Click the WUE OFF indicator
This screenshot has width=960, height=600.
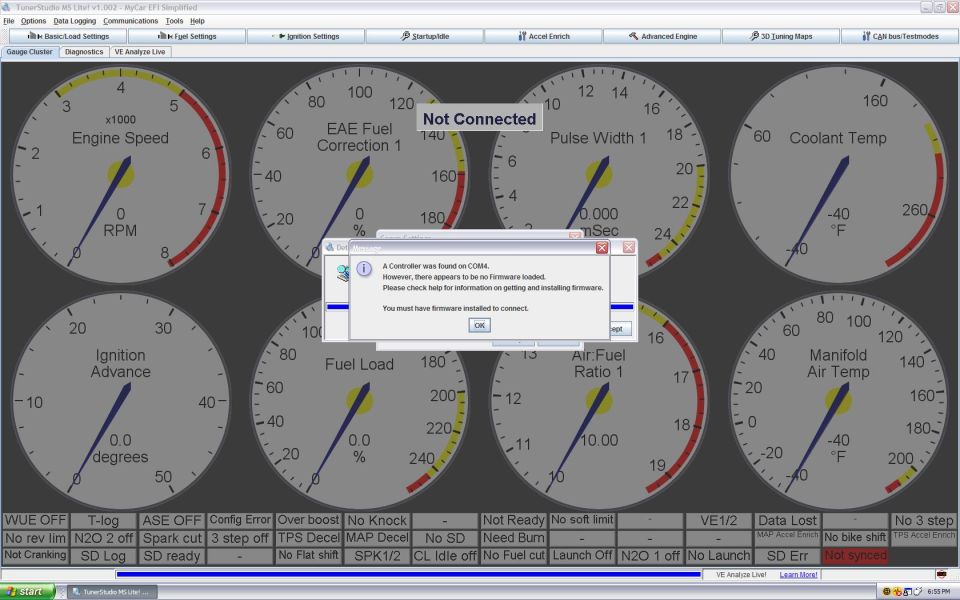[35, 520]
